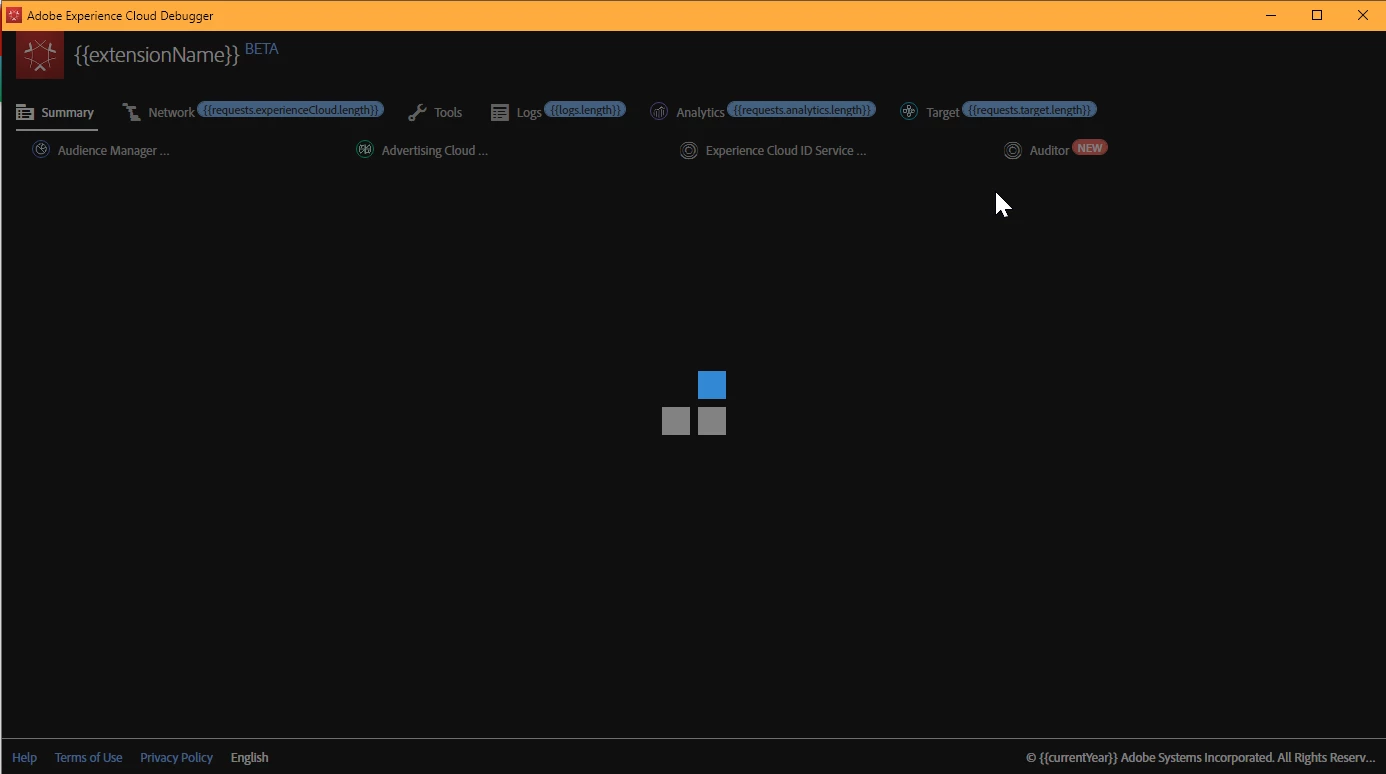The image size is (1386, 774).
Task: Open the Auditor tab
Action: (1049, 151)
